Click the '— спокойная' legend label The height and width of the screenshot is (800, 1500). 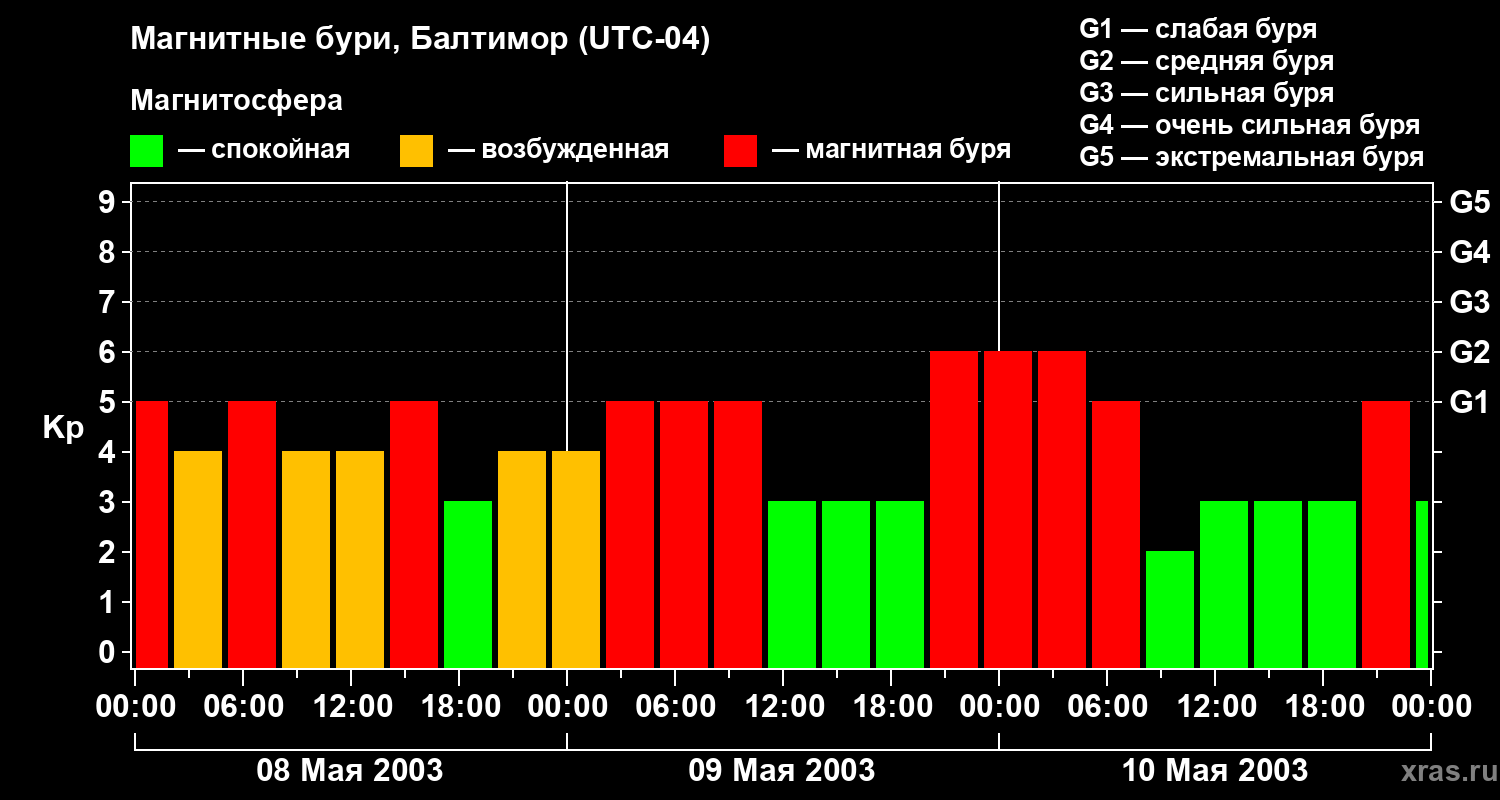click(x=264, y=151)
